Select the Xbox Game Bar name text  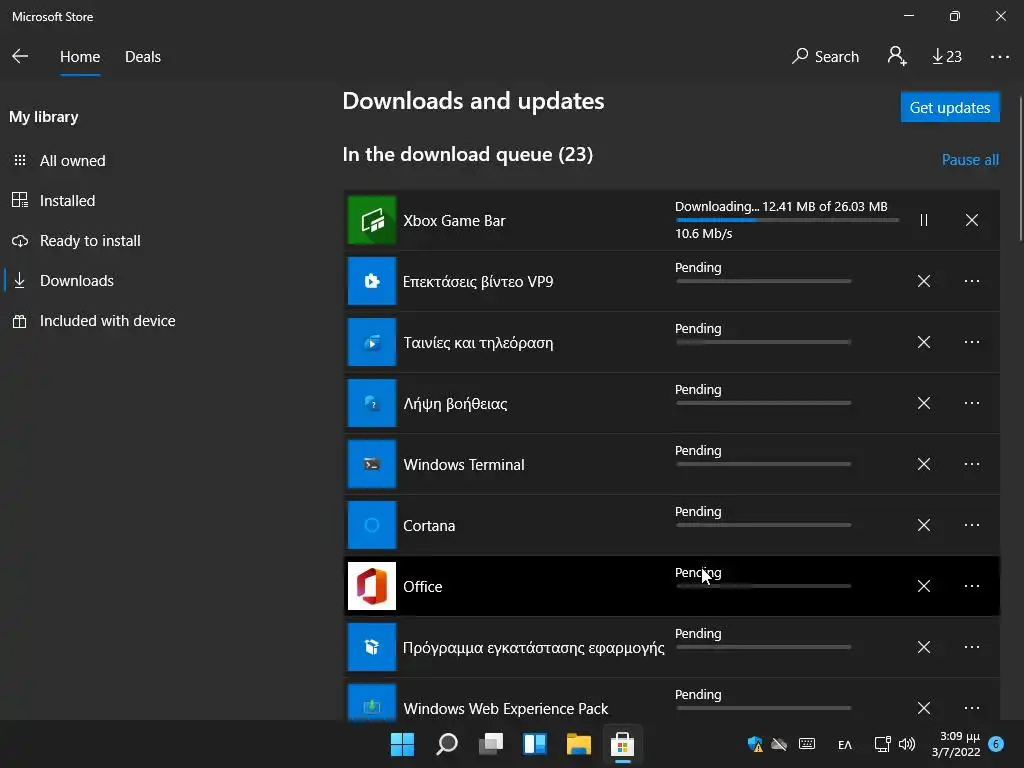(454, 221)
